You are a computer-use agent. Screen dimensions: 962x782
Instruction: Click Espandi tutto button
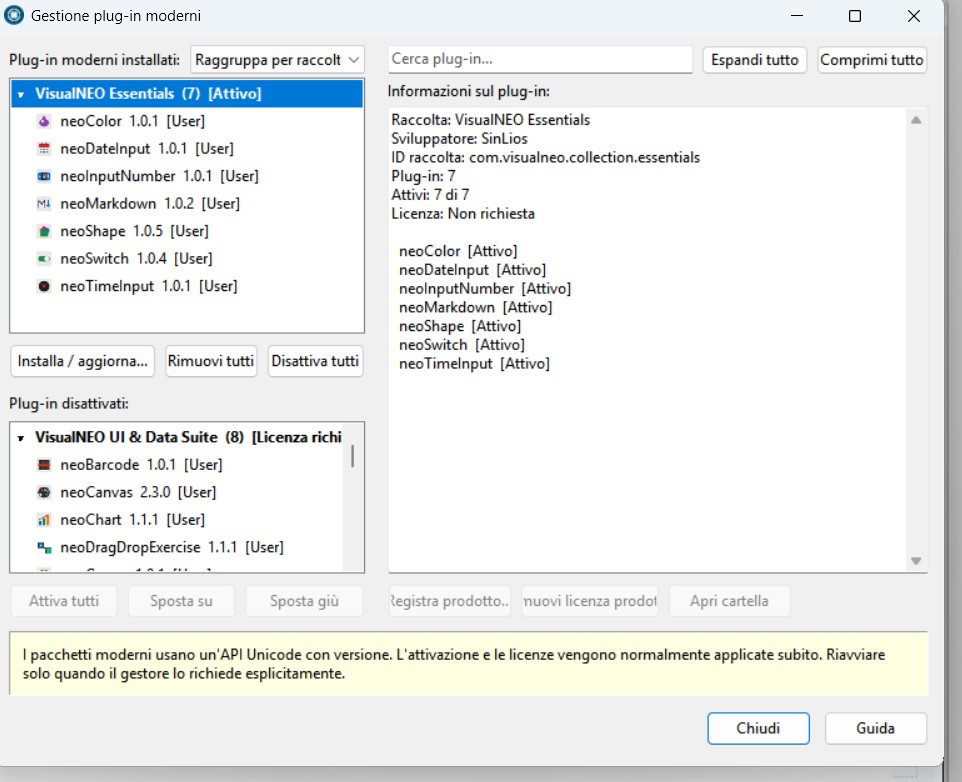click(x=755, y=60)
